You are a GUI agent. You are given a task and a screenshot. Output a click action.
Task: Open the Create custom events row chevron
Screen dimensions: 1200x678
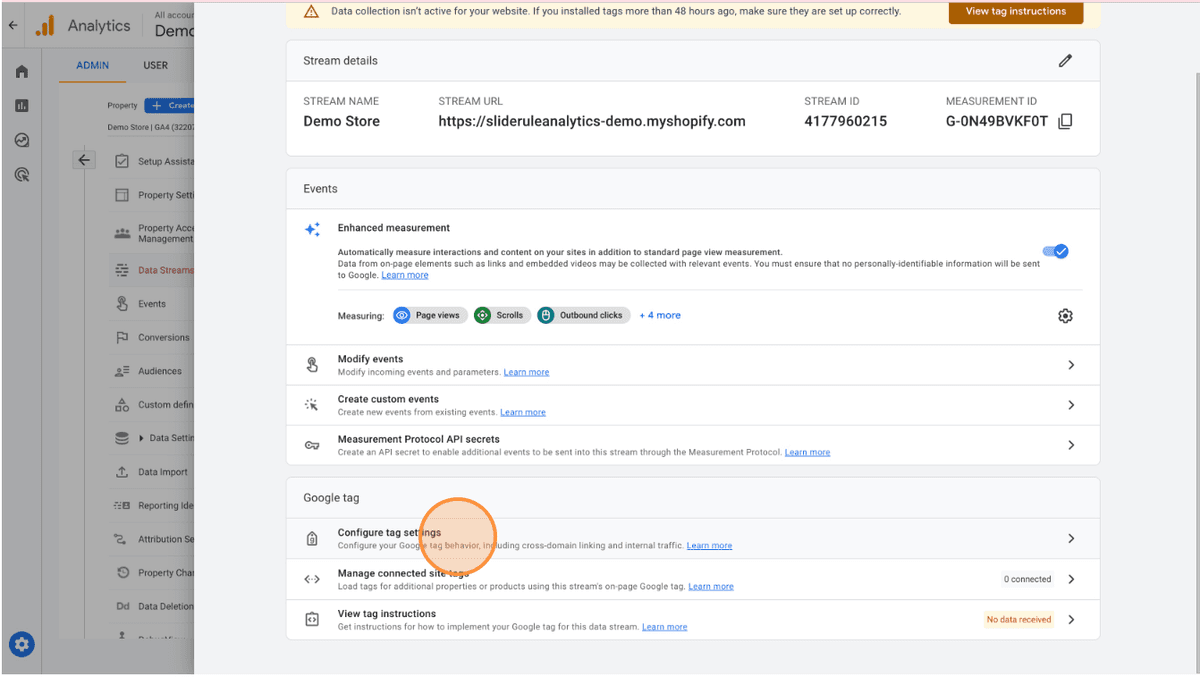tap(1071, 405)
